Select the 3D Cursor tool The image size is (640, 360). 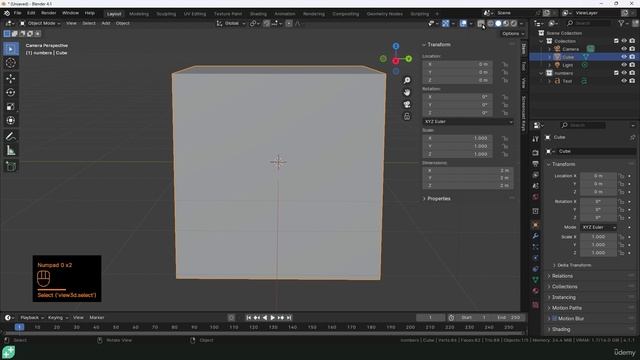11,63
